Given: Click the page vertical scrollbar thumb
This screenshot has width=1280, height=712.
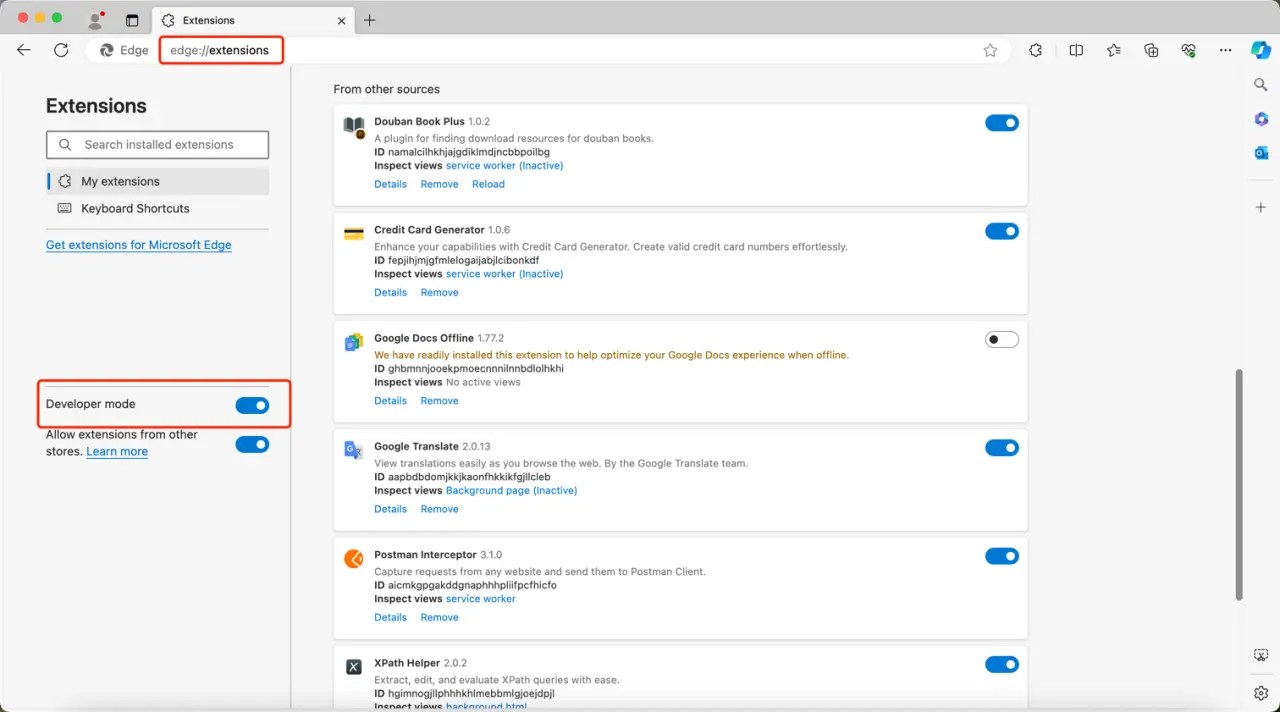Looking at the screenshot, I should pyautogui.click(x=1240, y=485).
